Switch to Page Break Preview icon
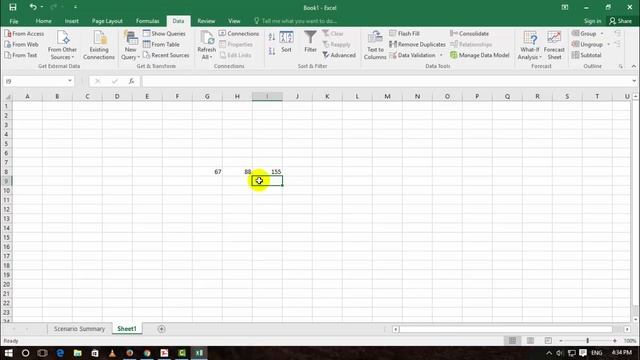Image resolution: width=640 pixels, height=360 pixels. 548,340
